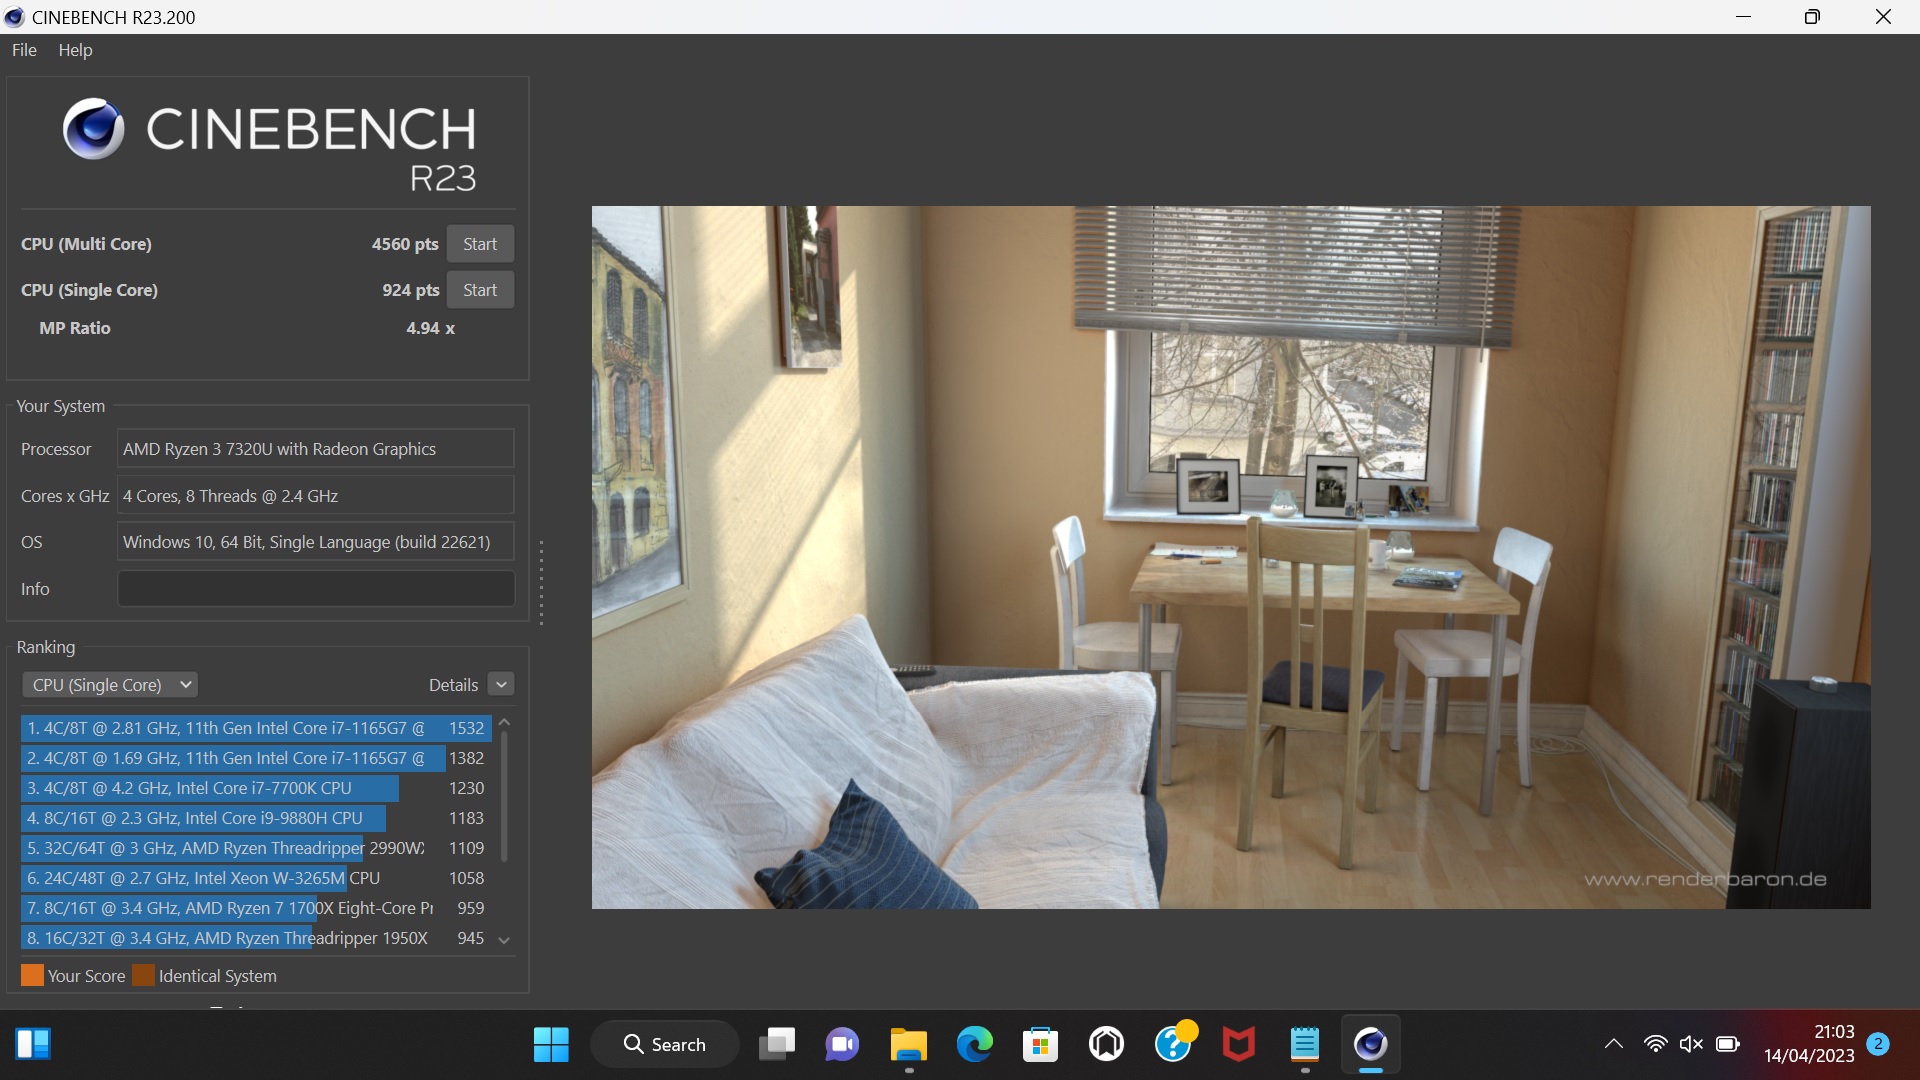
Task: Start the CPU Multi Core test
Action: (x=480, y=244)
